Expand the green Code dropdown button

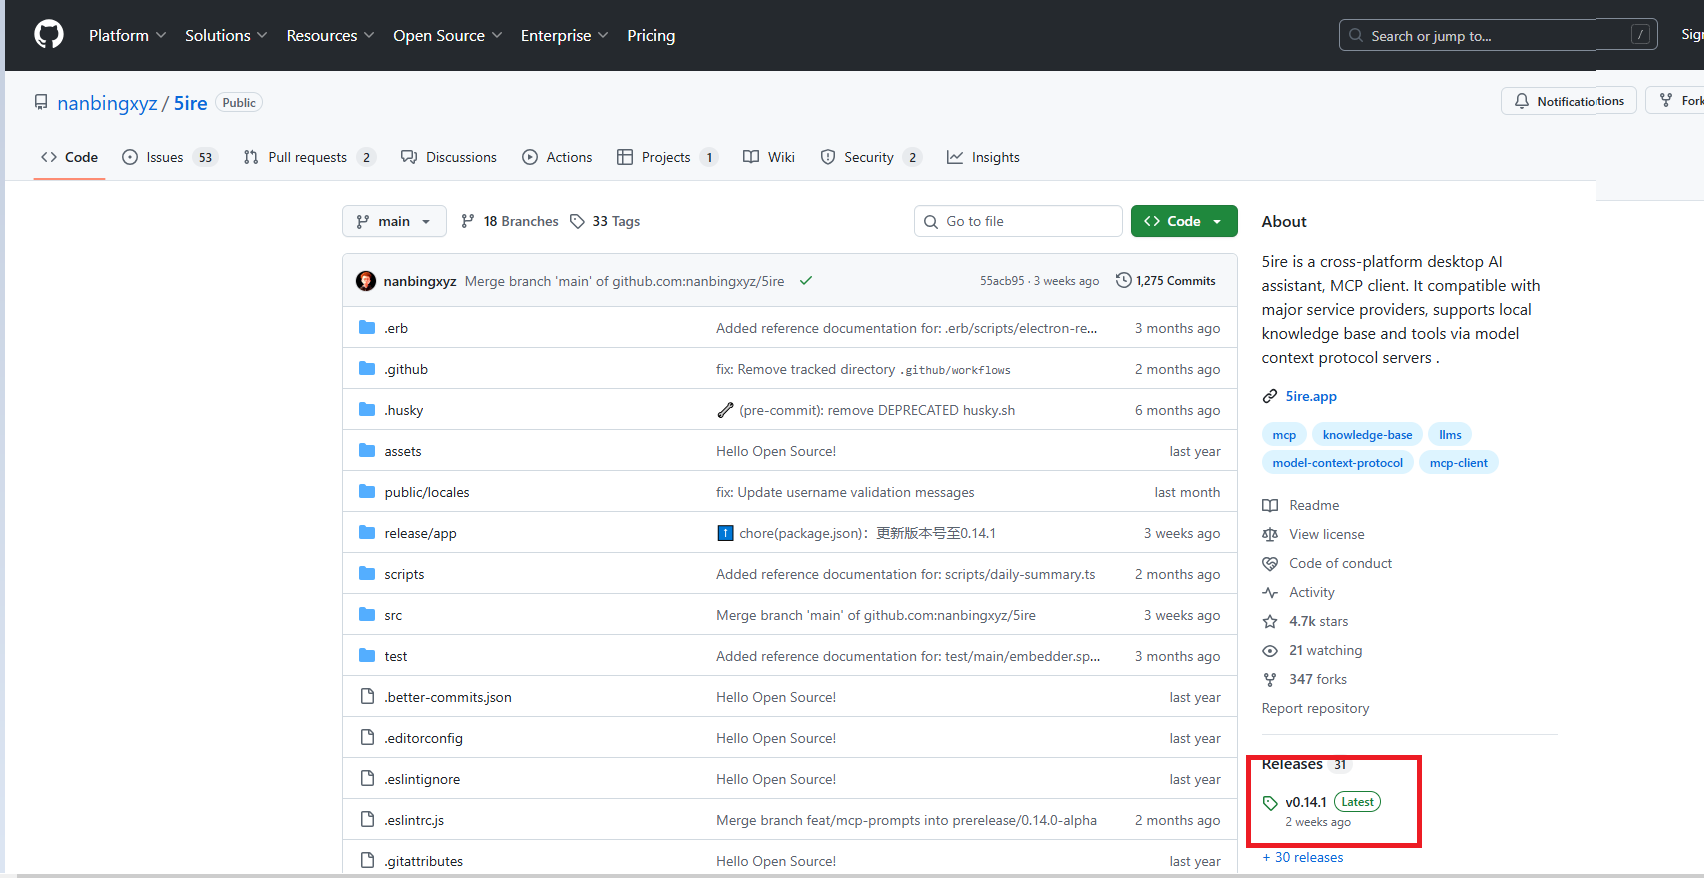pyautogui.click(x=1183, y=221)
